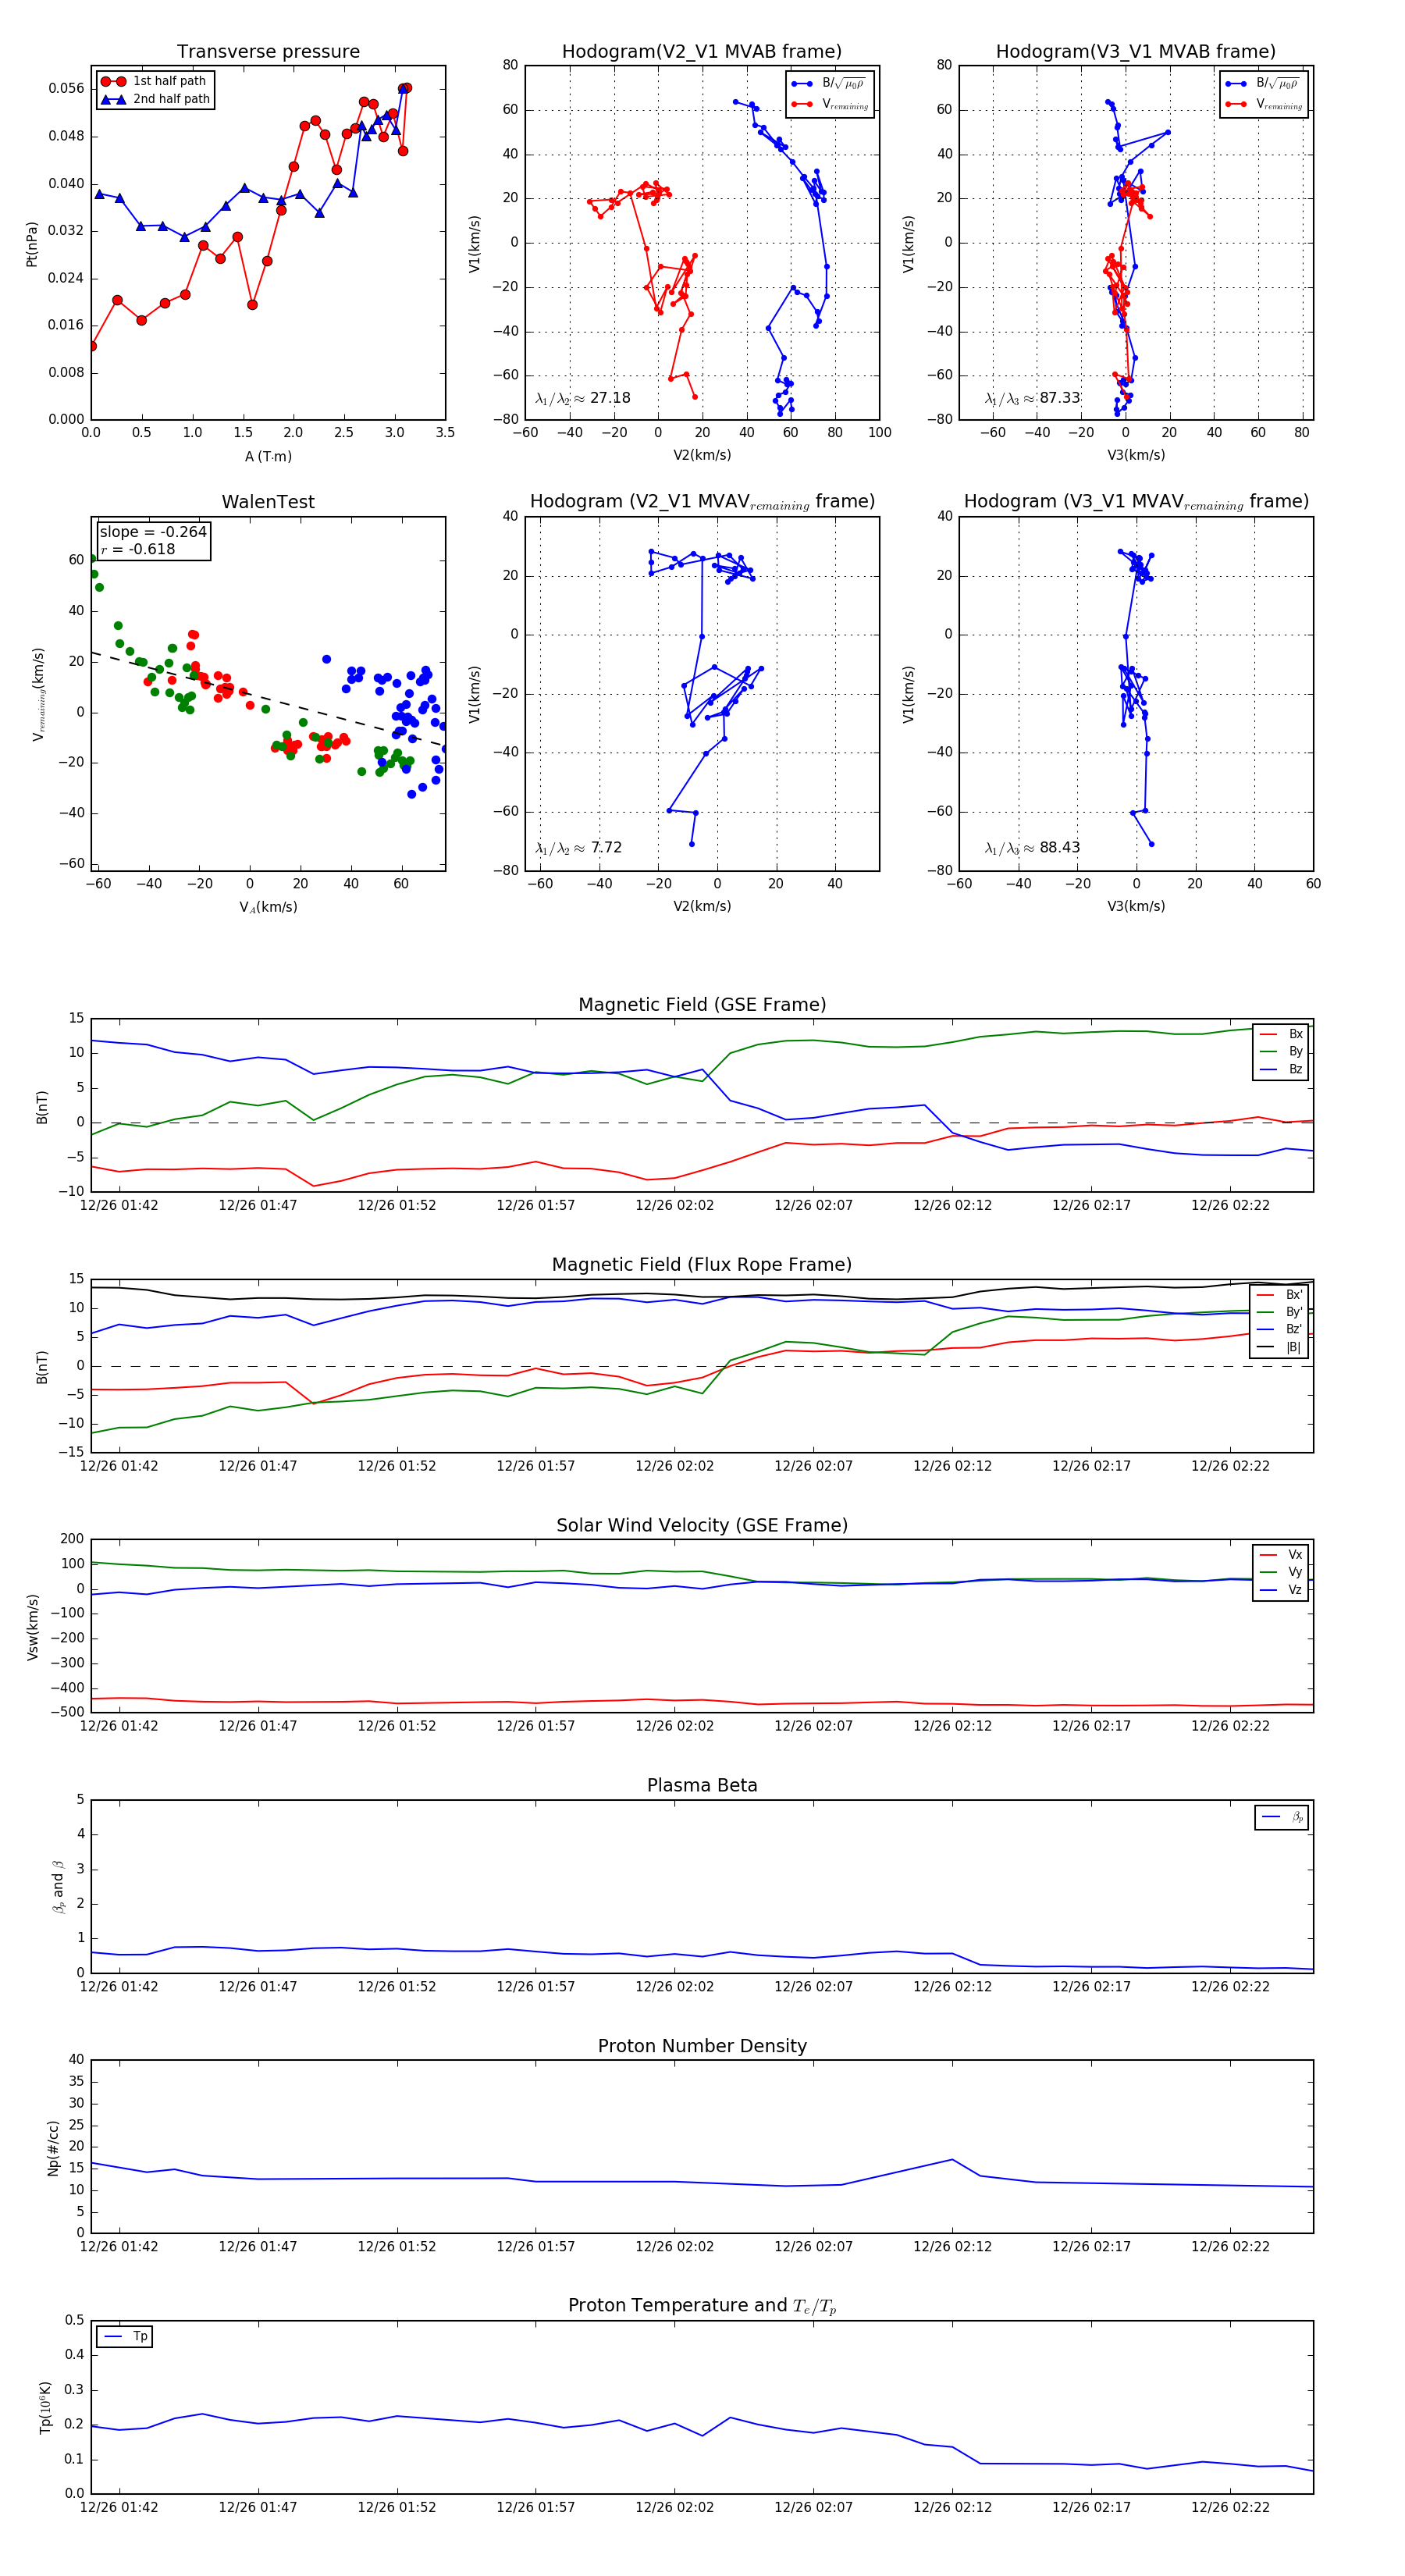1405x2576 pixels.
Task: Click '12/26 02:22' tick under Proton Temperature plot
Action: (1230, 2507)
